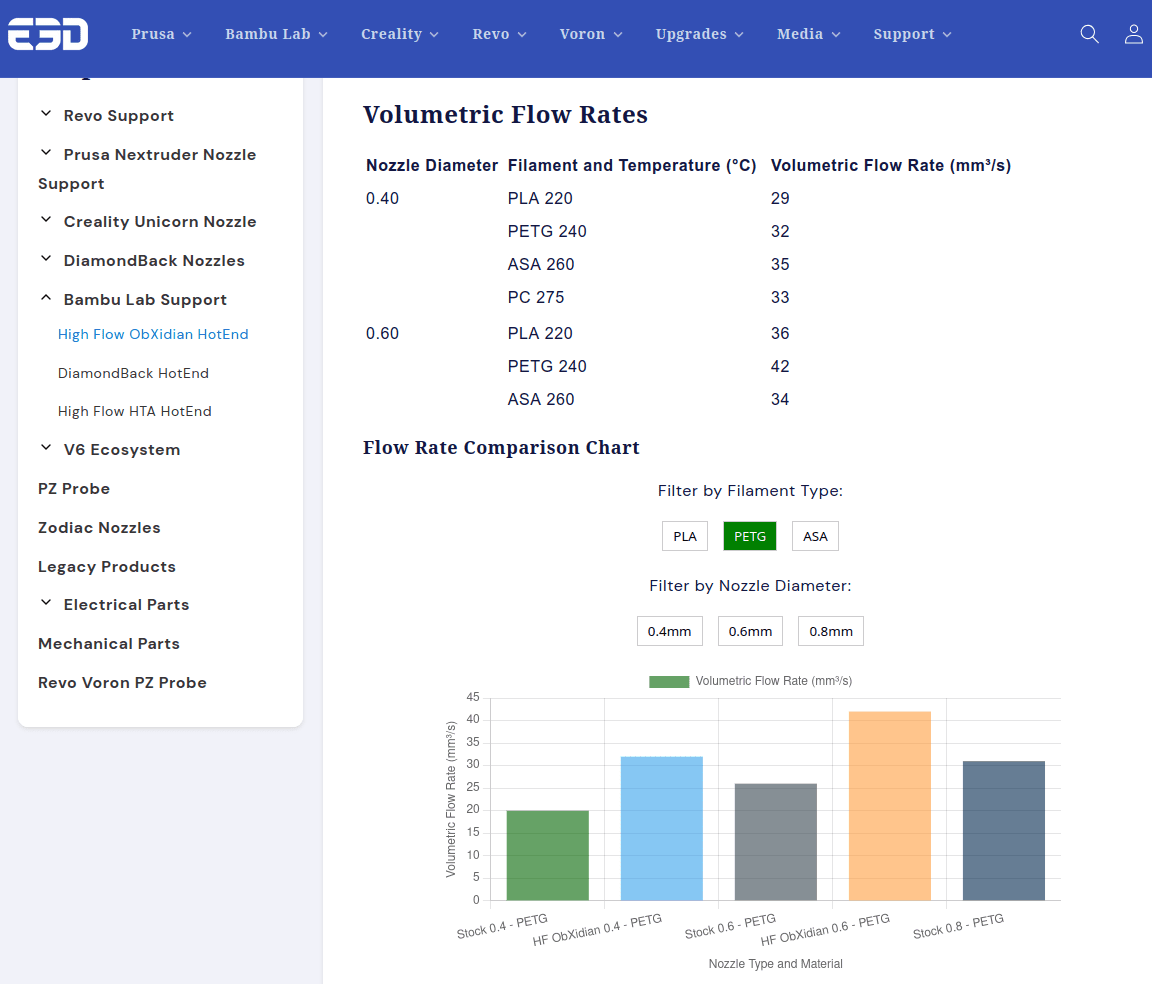Screen dimensions: 1152x984
Task: Open the user account icon
Action: (x=1134, y=34)
